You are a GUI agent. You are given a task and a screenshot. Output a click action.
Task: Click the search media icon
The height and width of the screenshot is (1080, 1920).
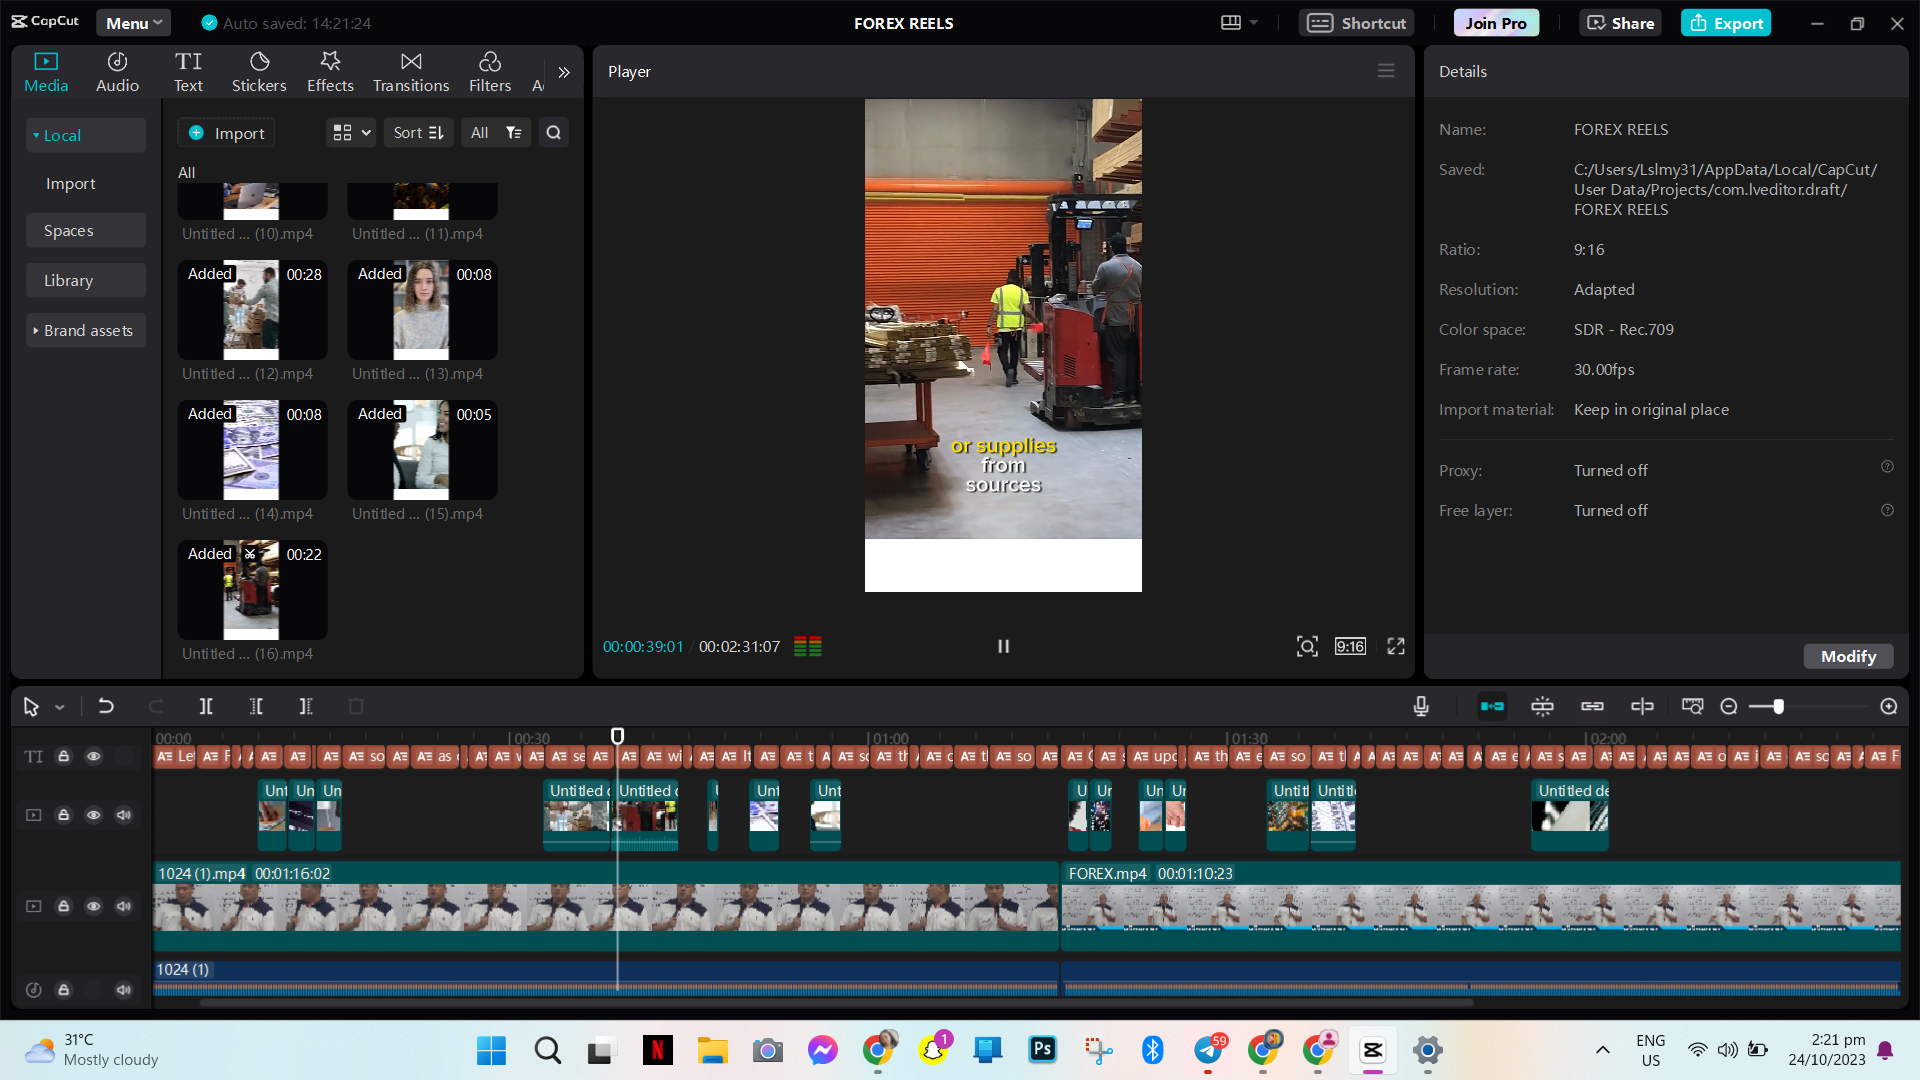(x=553, y=133)
